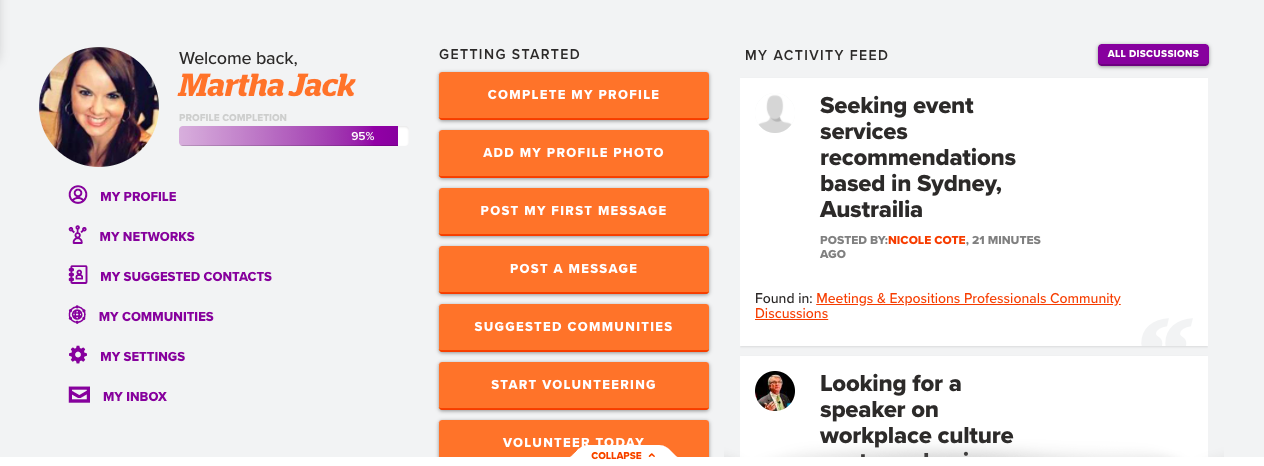Click the Start Volunteering button

pos(573,385)
